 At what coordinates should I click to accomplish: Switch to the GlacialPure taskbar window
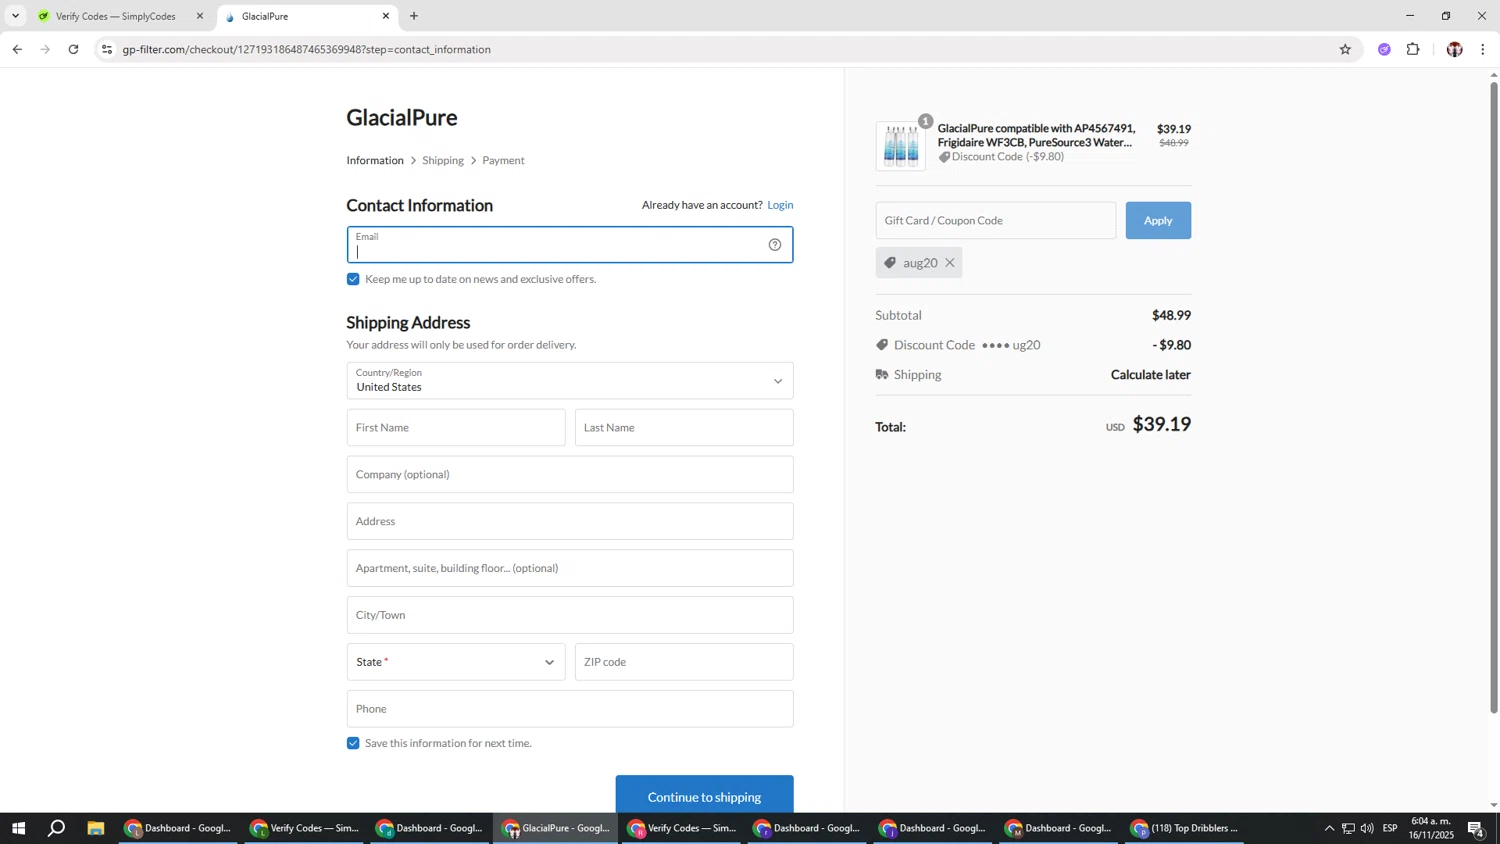[x=555, y=828]
